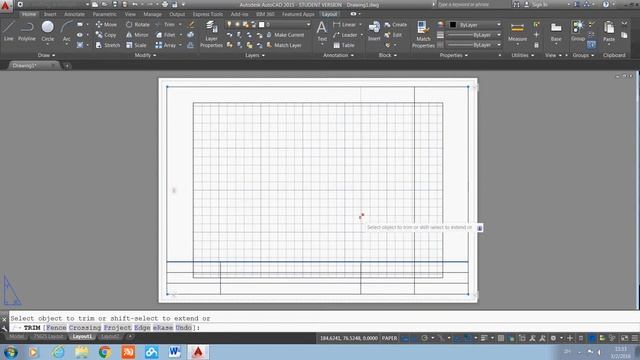Image resolution: width=640 pixels, height=360 pixels.
Task: Open the Insert block tool
Action: (374, 31)
